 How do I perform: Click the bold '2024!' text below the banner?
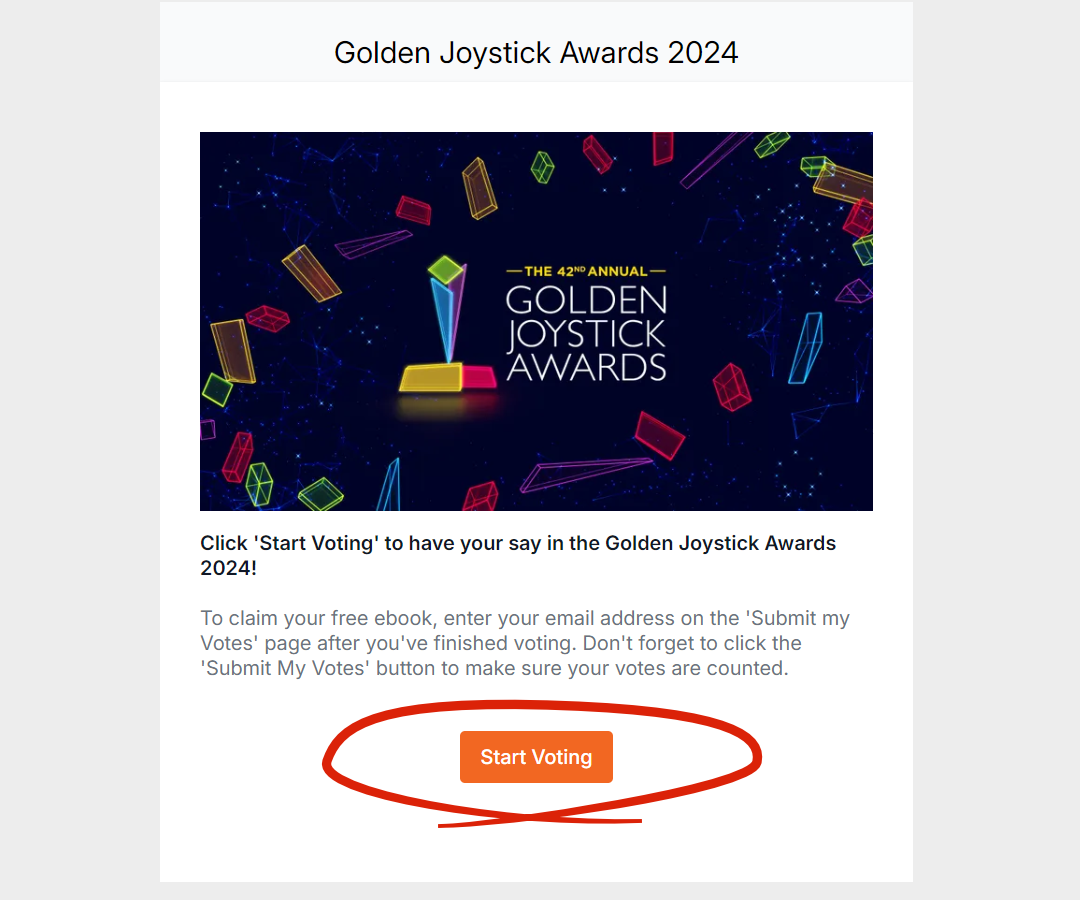click(229, 568)
